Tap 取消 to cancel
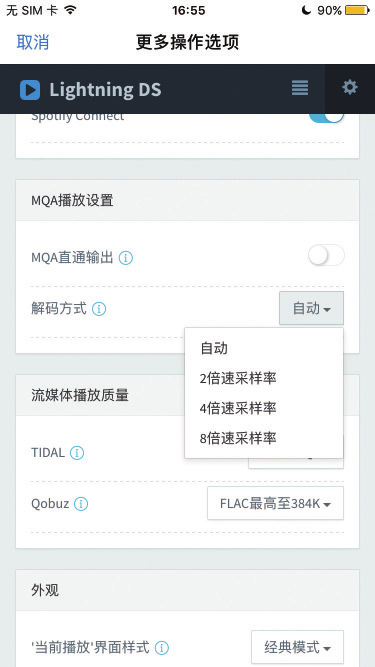 pos(33,42)
